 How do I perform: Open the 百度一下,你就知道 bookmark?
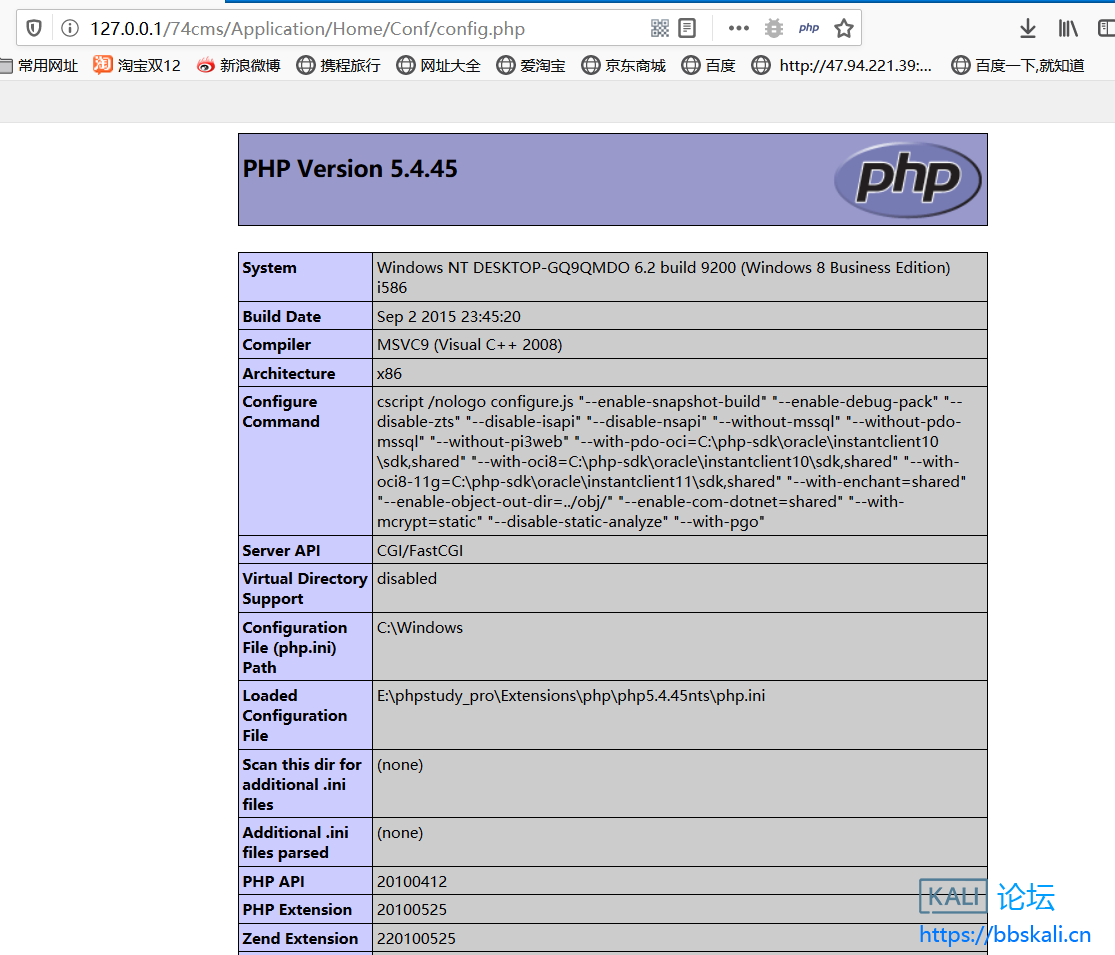tap(1018, 65)
